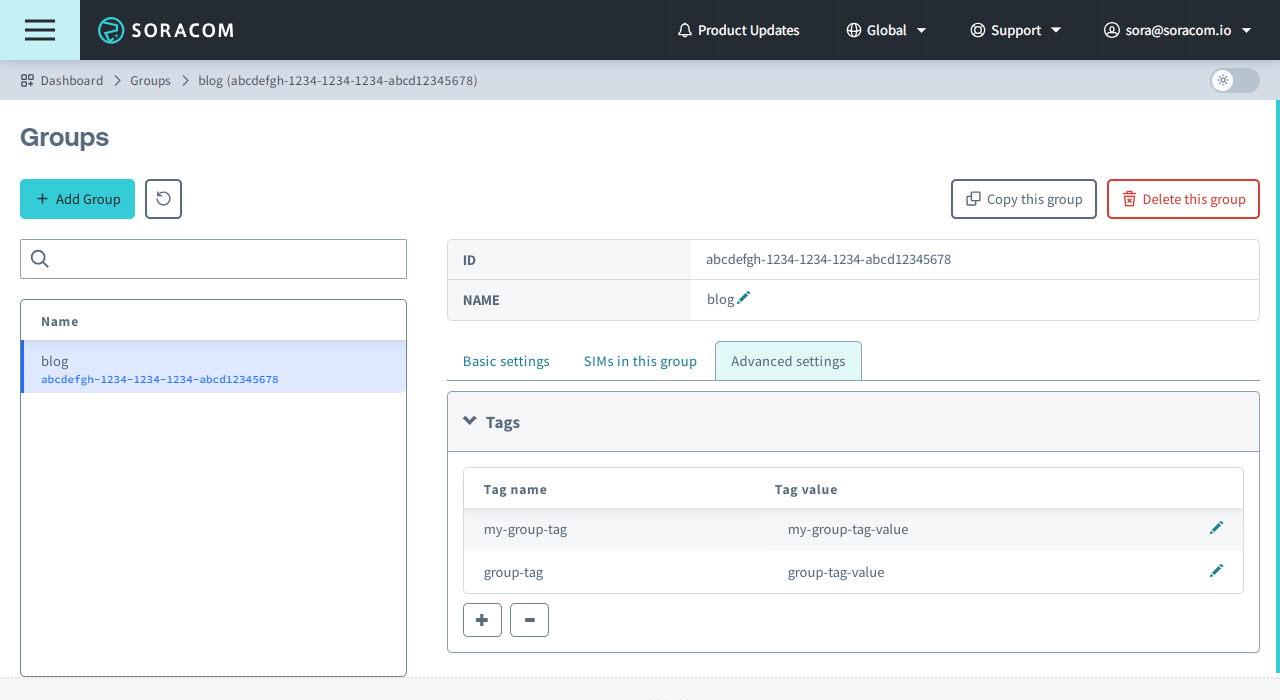Open the SIMs in this group tab
This screenshot has width=1280, height=700.
click(x=640, y=361)
